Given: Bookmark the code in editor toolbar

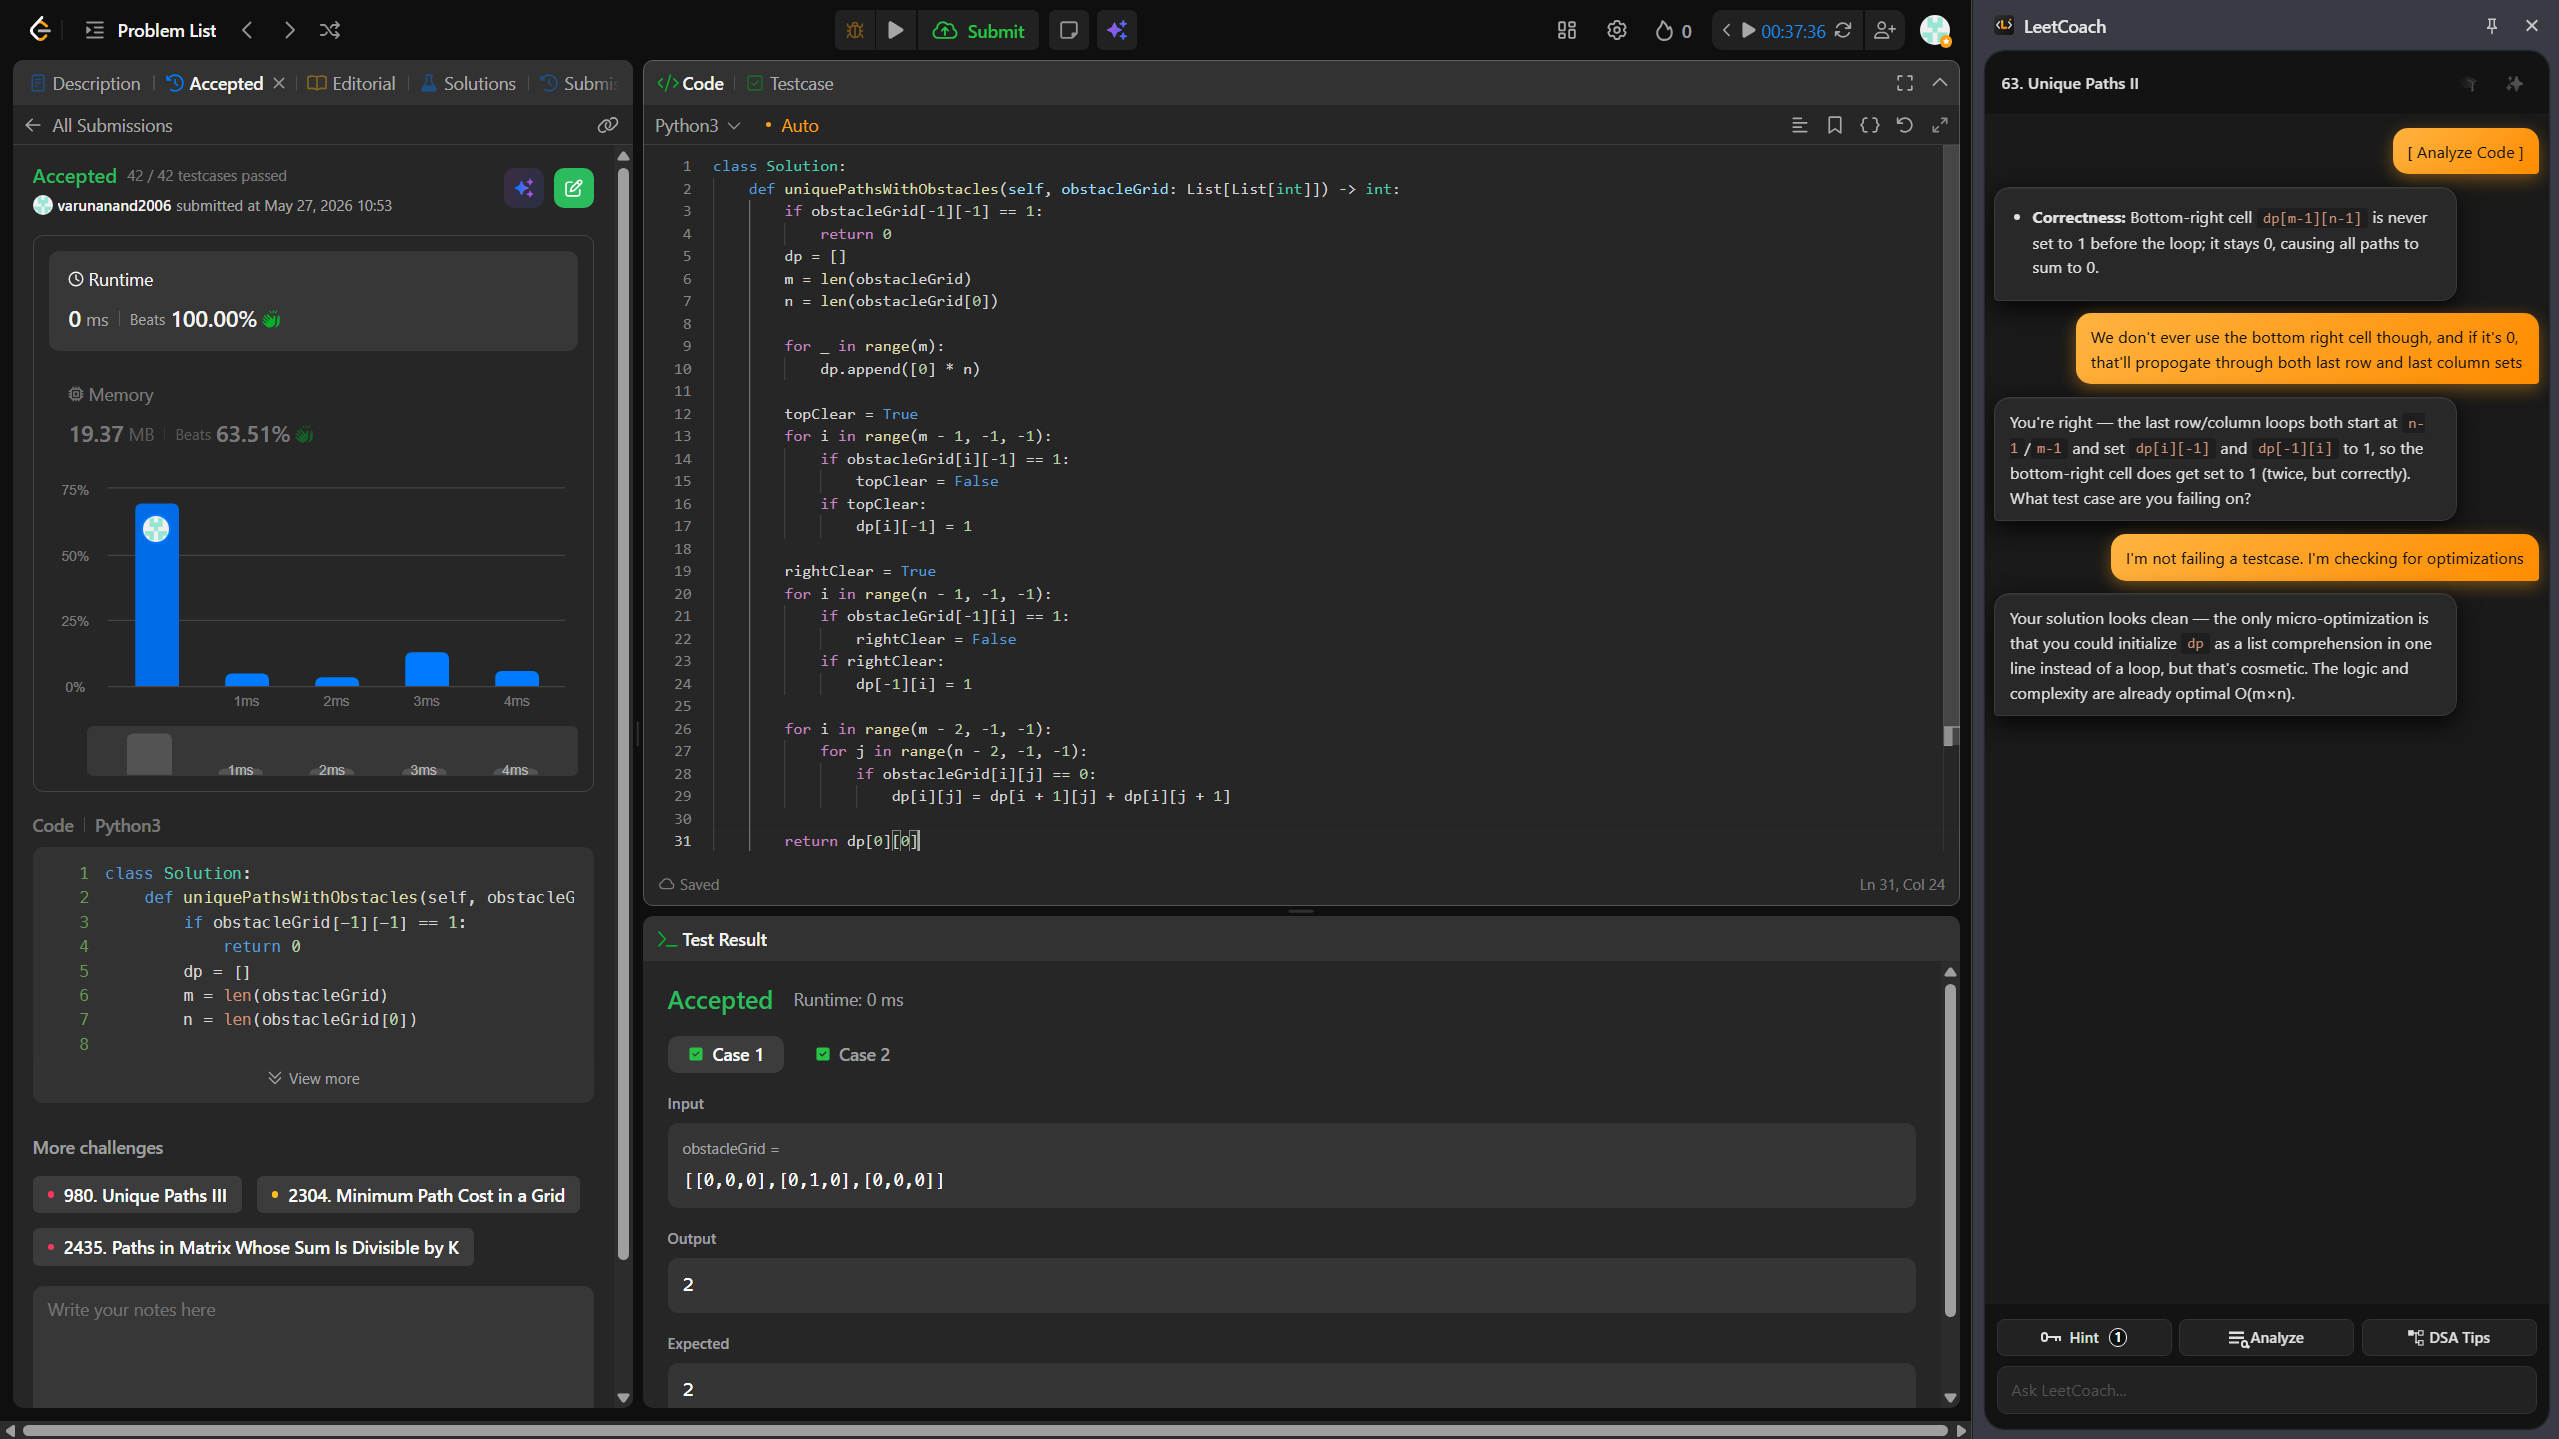Looking at the screenshot, I should tap(1834, 126).
